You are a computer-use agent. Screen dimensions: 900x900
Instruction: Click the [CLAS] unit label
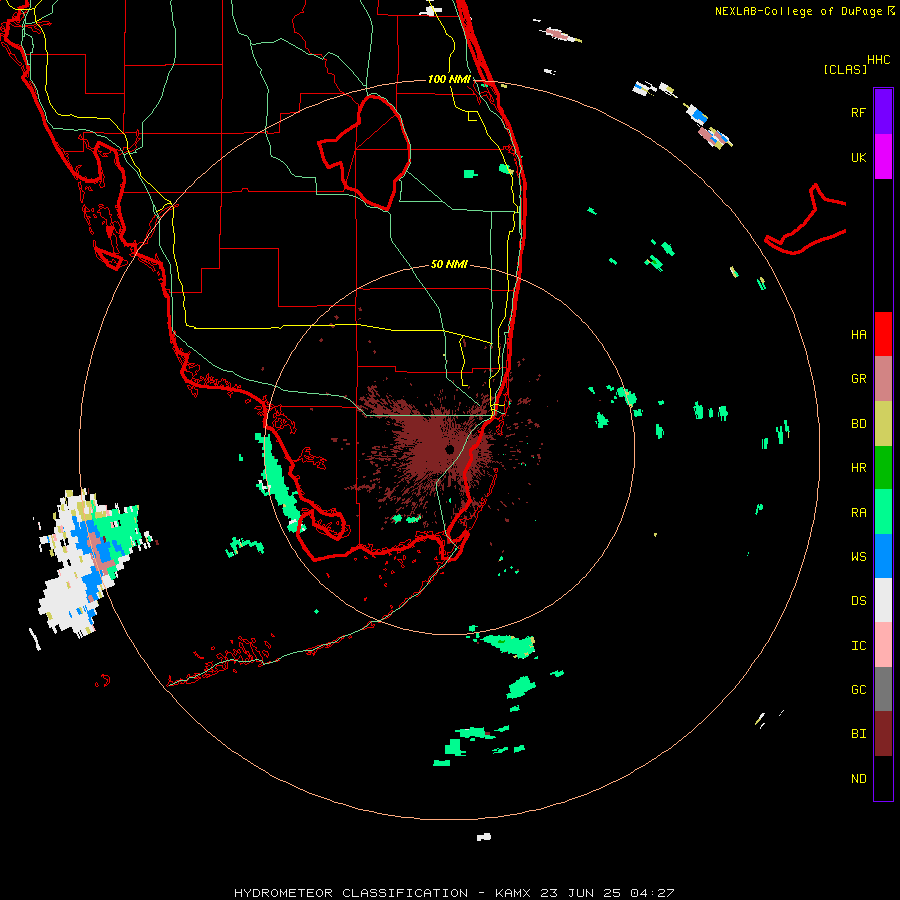pyautogui.click(x=845, y=69)
